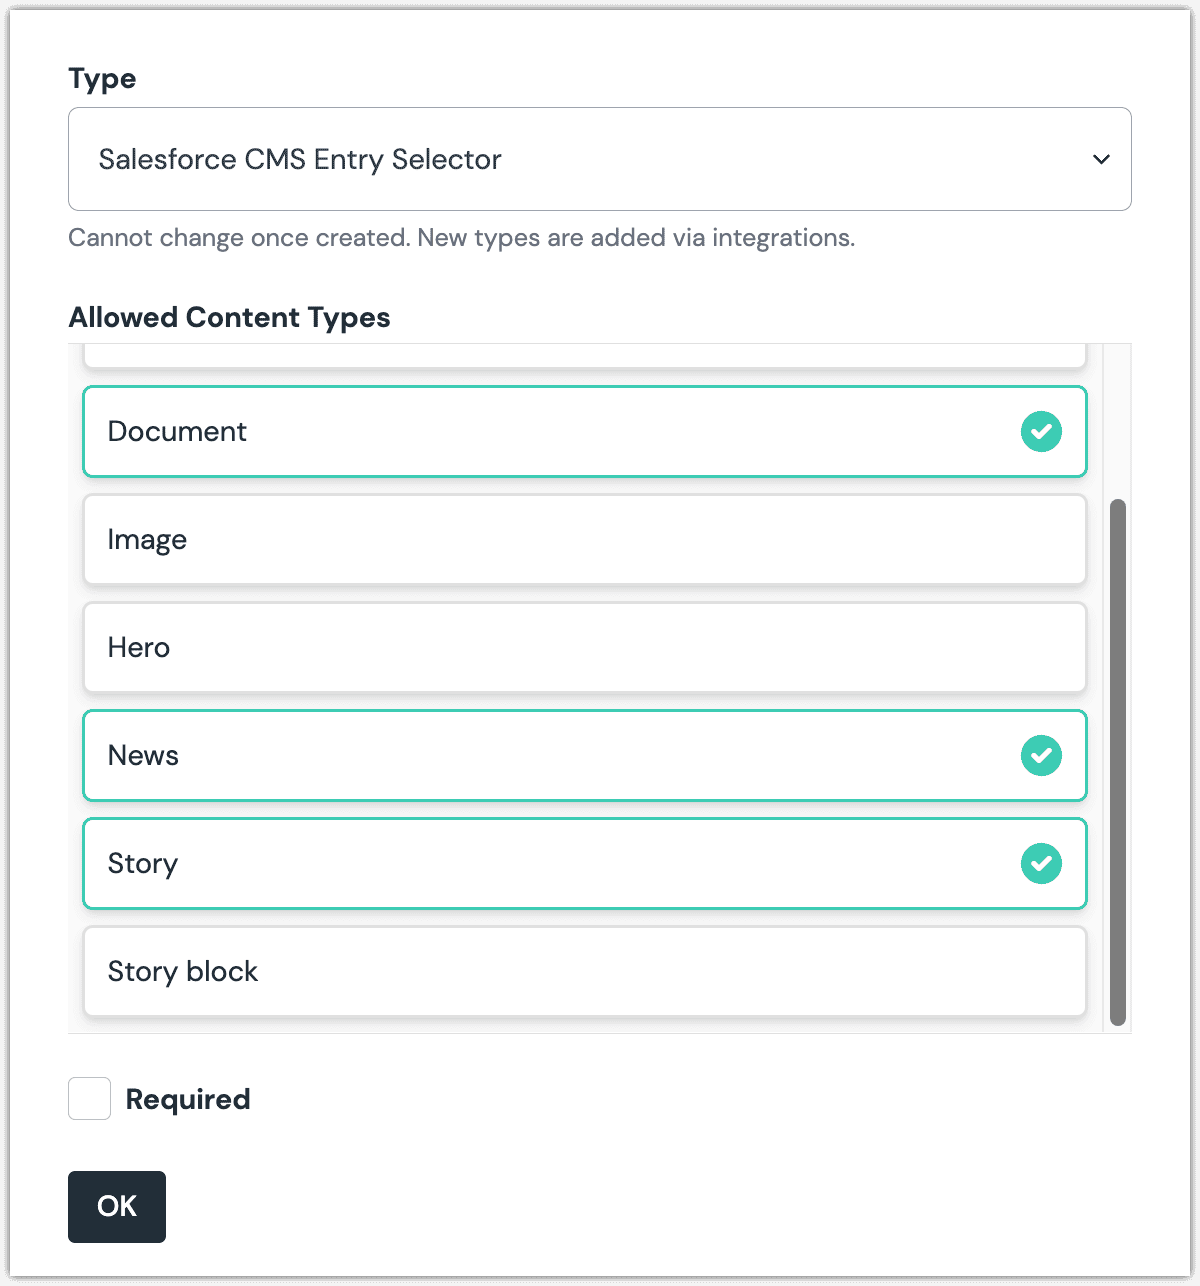
Task: Select the Image content type
Action: [x=584, y=540]
